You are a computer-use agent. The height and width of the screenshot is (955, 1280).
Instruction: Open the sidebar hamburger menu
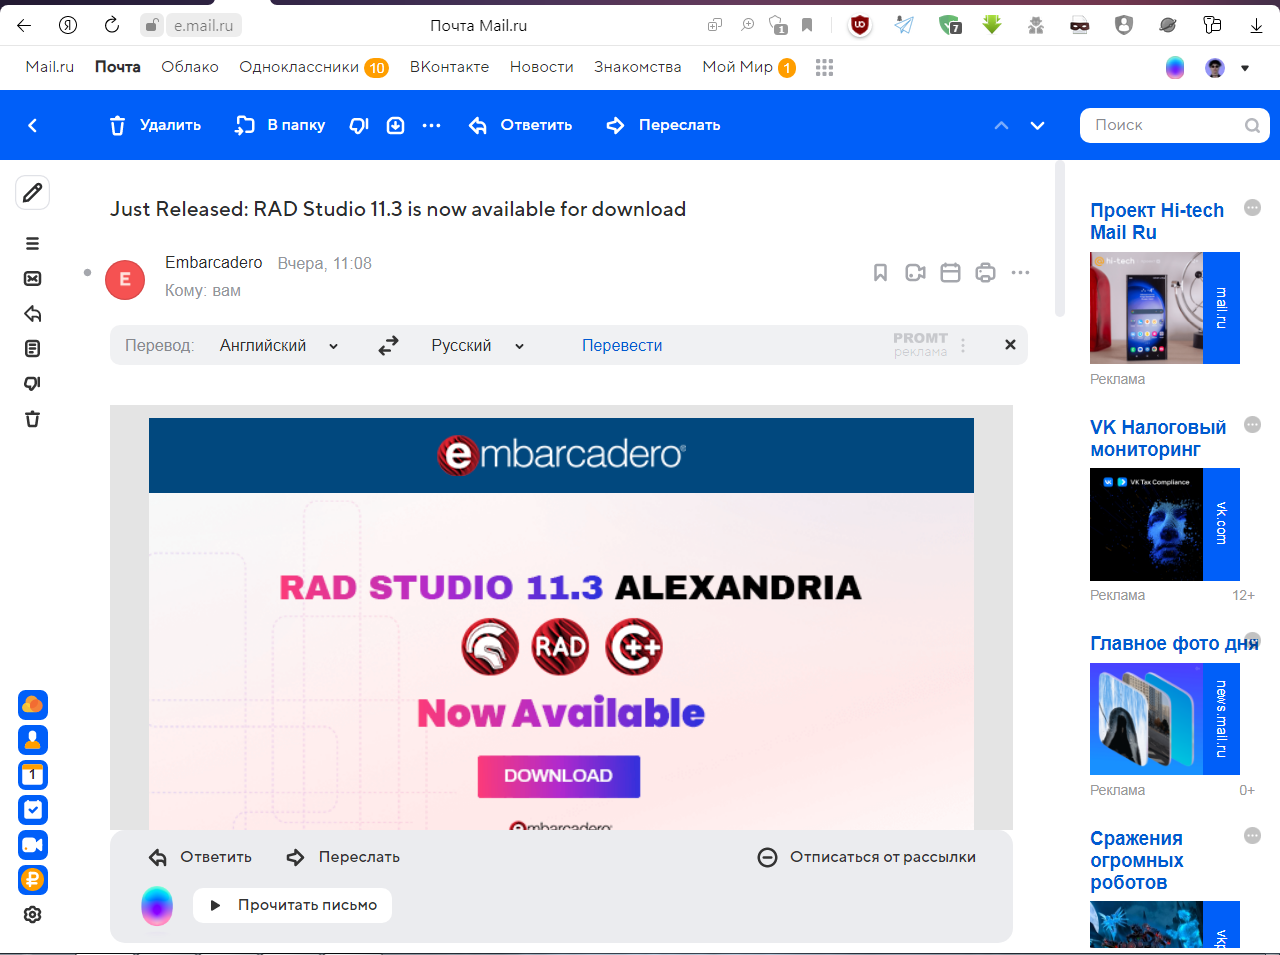click(x=33, y=243)
